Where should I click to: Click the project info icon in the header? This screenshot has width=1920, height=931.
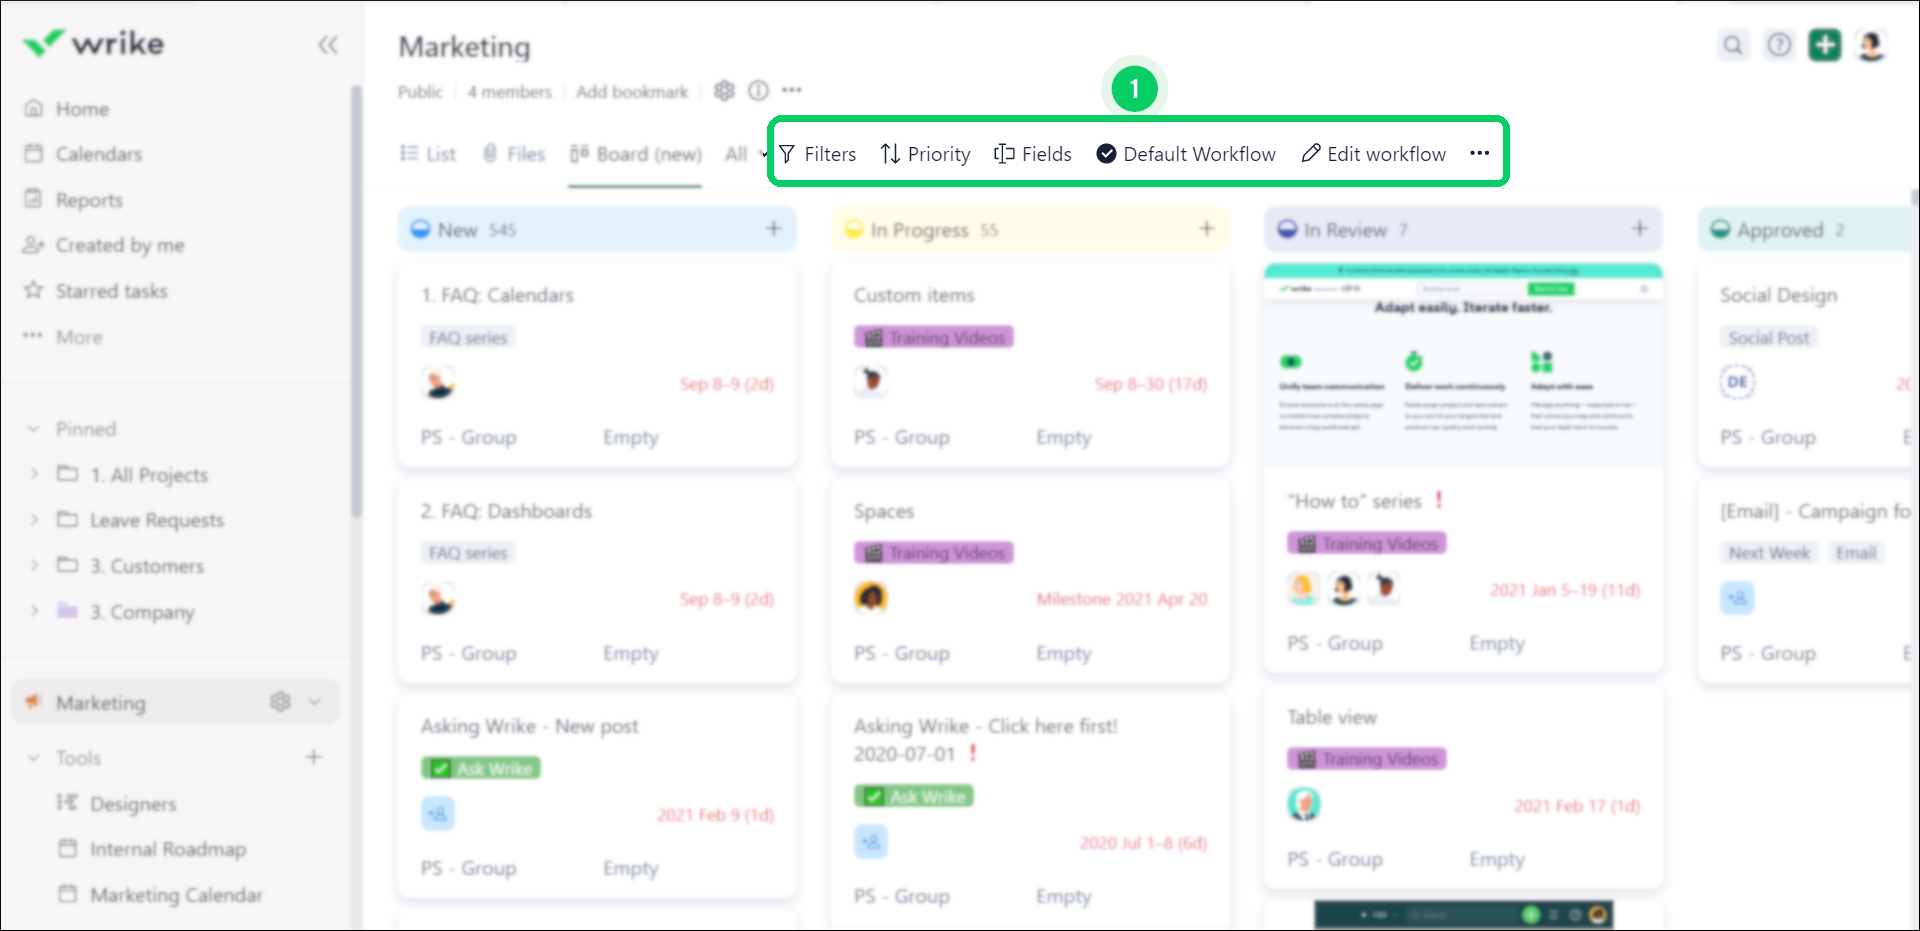757,90
